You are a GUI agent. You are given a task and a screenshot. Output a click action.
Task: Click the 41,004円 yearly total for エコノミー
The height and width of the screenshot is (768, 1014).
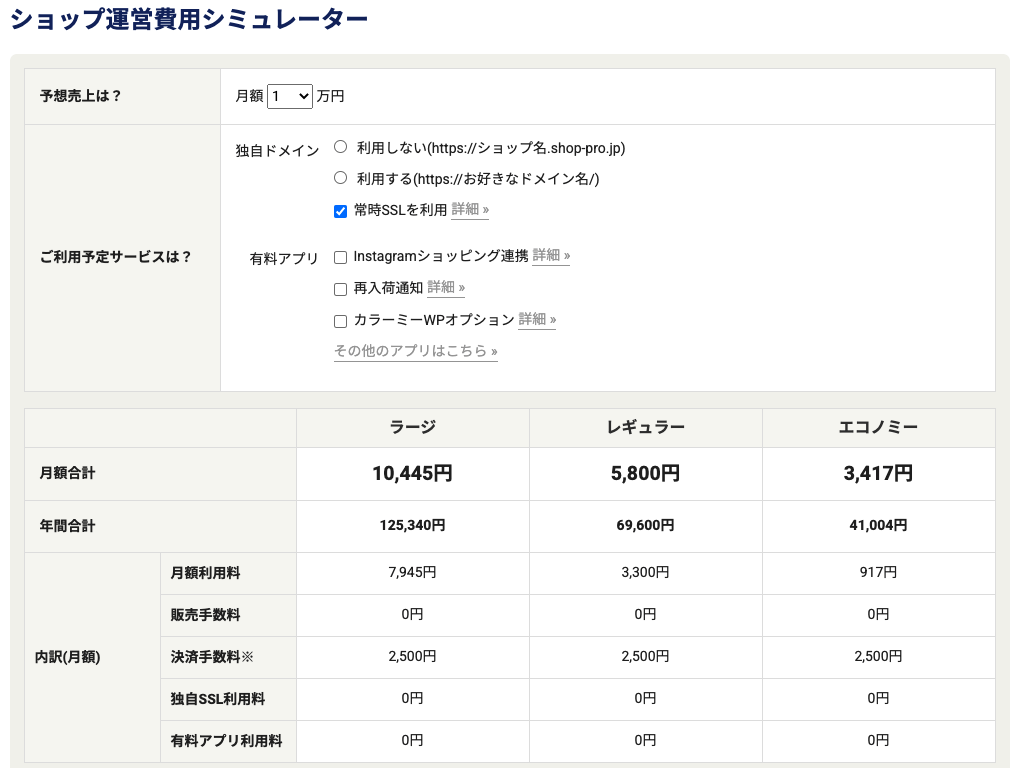877,525
